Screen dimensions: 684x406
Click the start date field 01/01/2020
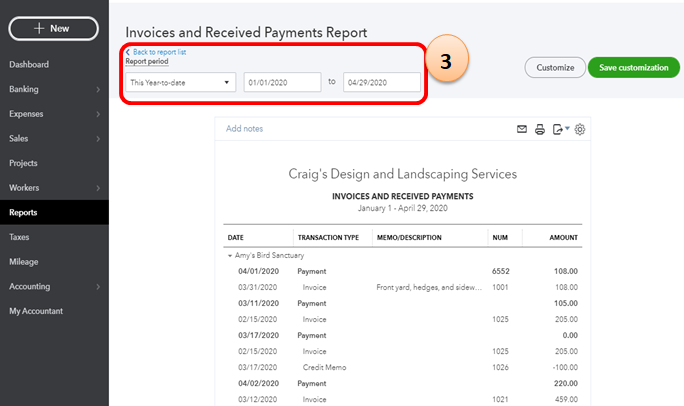281,81
